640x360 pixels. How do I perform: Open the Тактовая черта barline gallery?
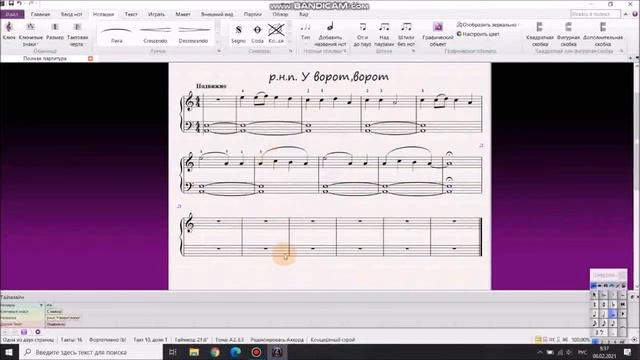77,34
